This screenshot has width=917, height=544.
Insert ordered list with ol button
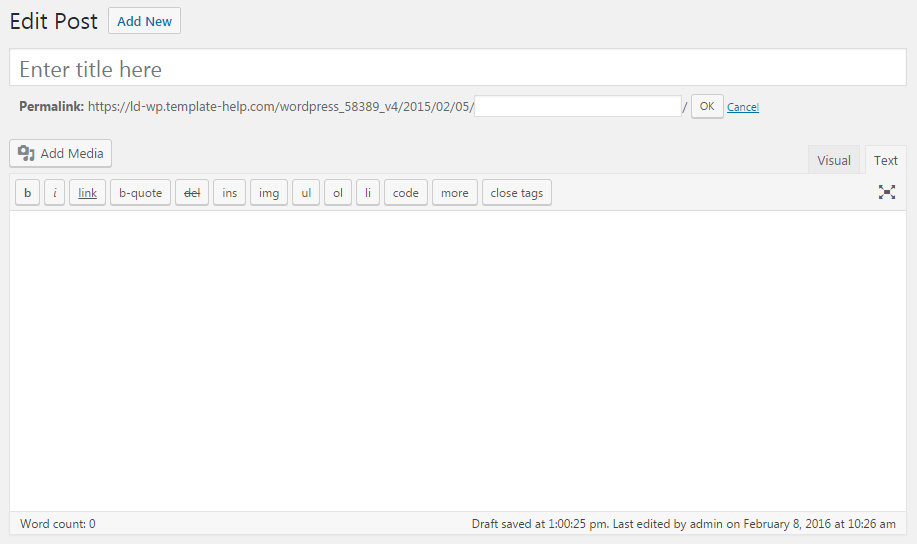pyautogui.click(x=338, y=192)
